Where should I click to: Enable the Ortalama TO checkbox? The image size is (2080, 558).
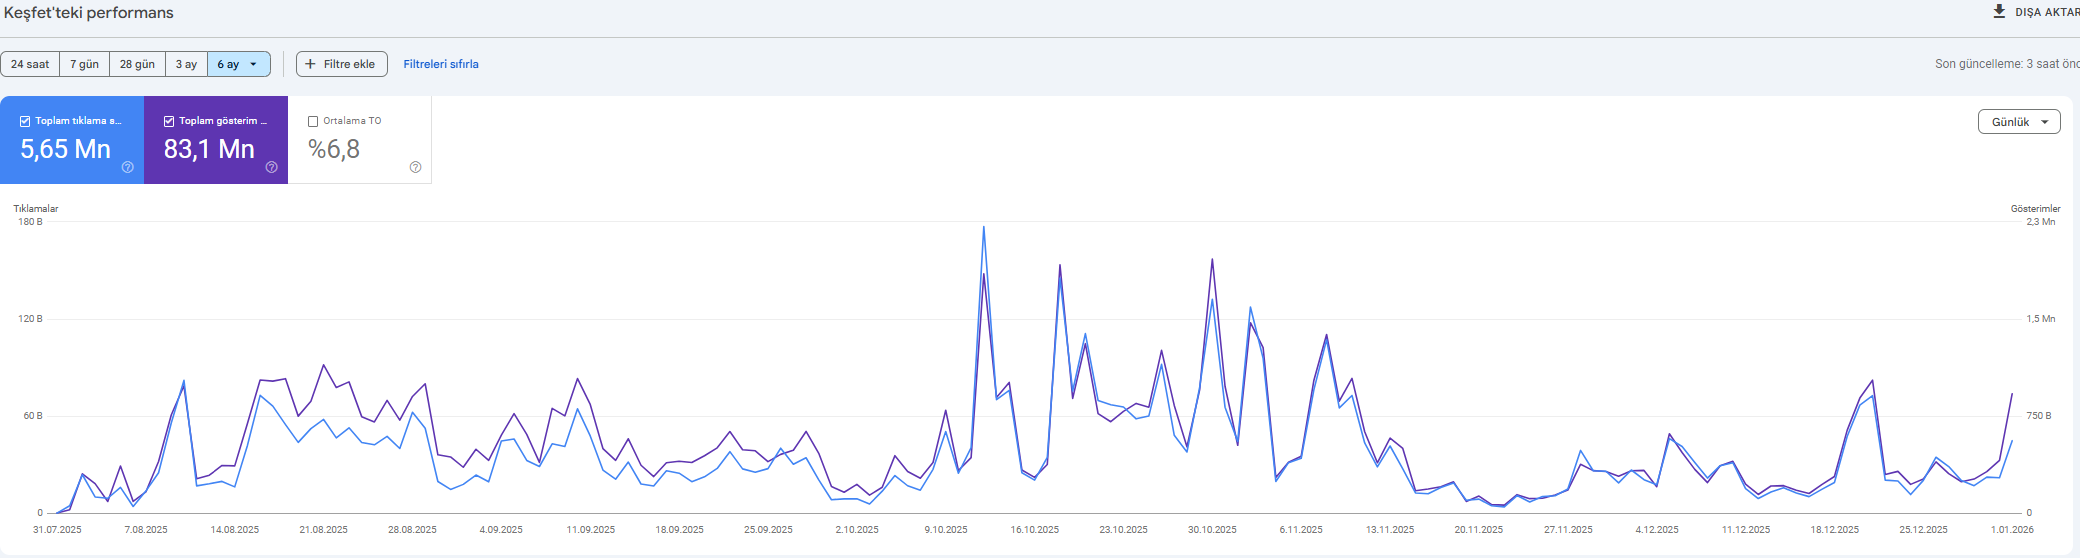(313, 121)
